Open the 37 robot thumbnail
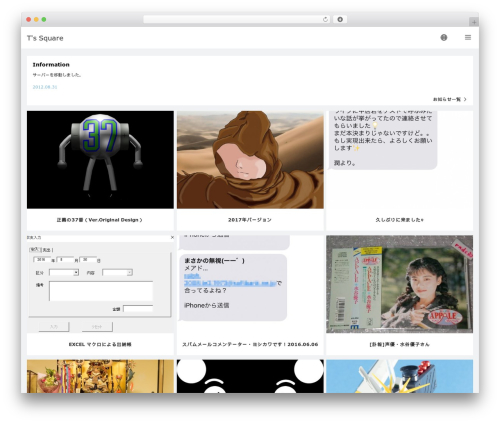The height and width of the screenshot is (423, 500). pos(100,160)
